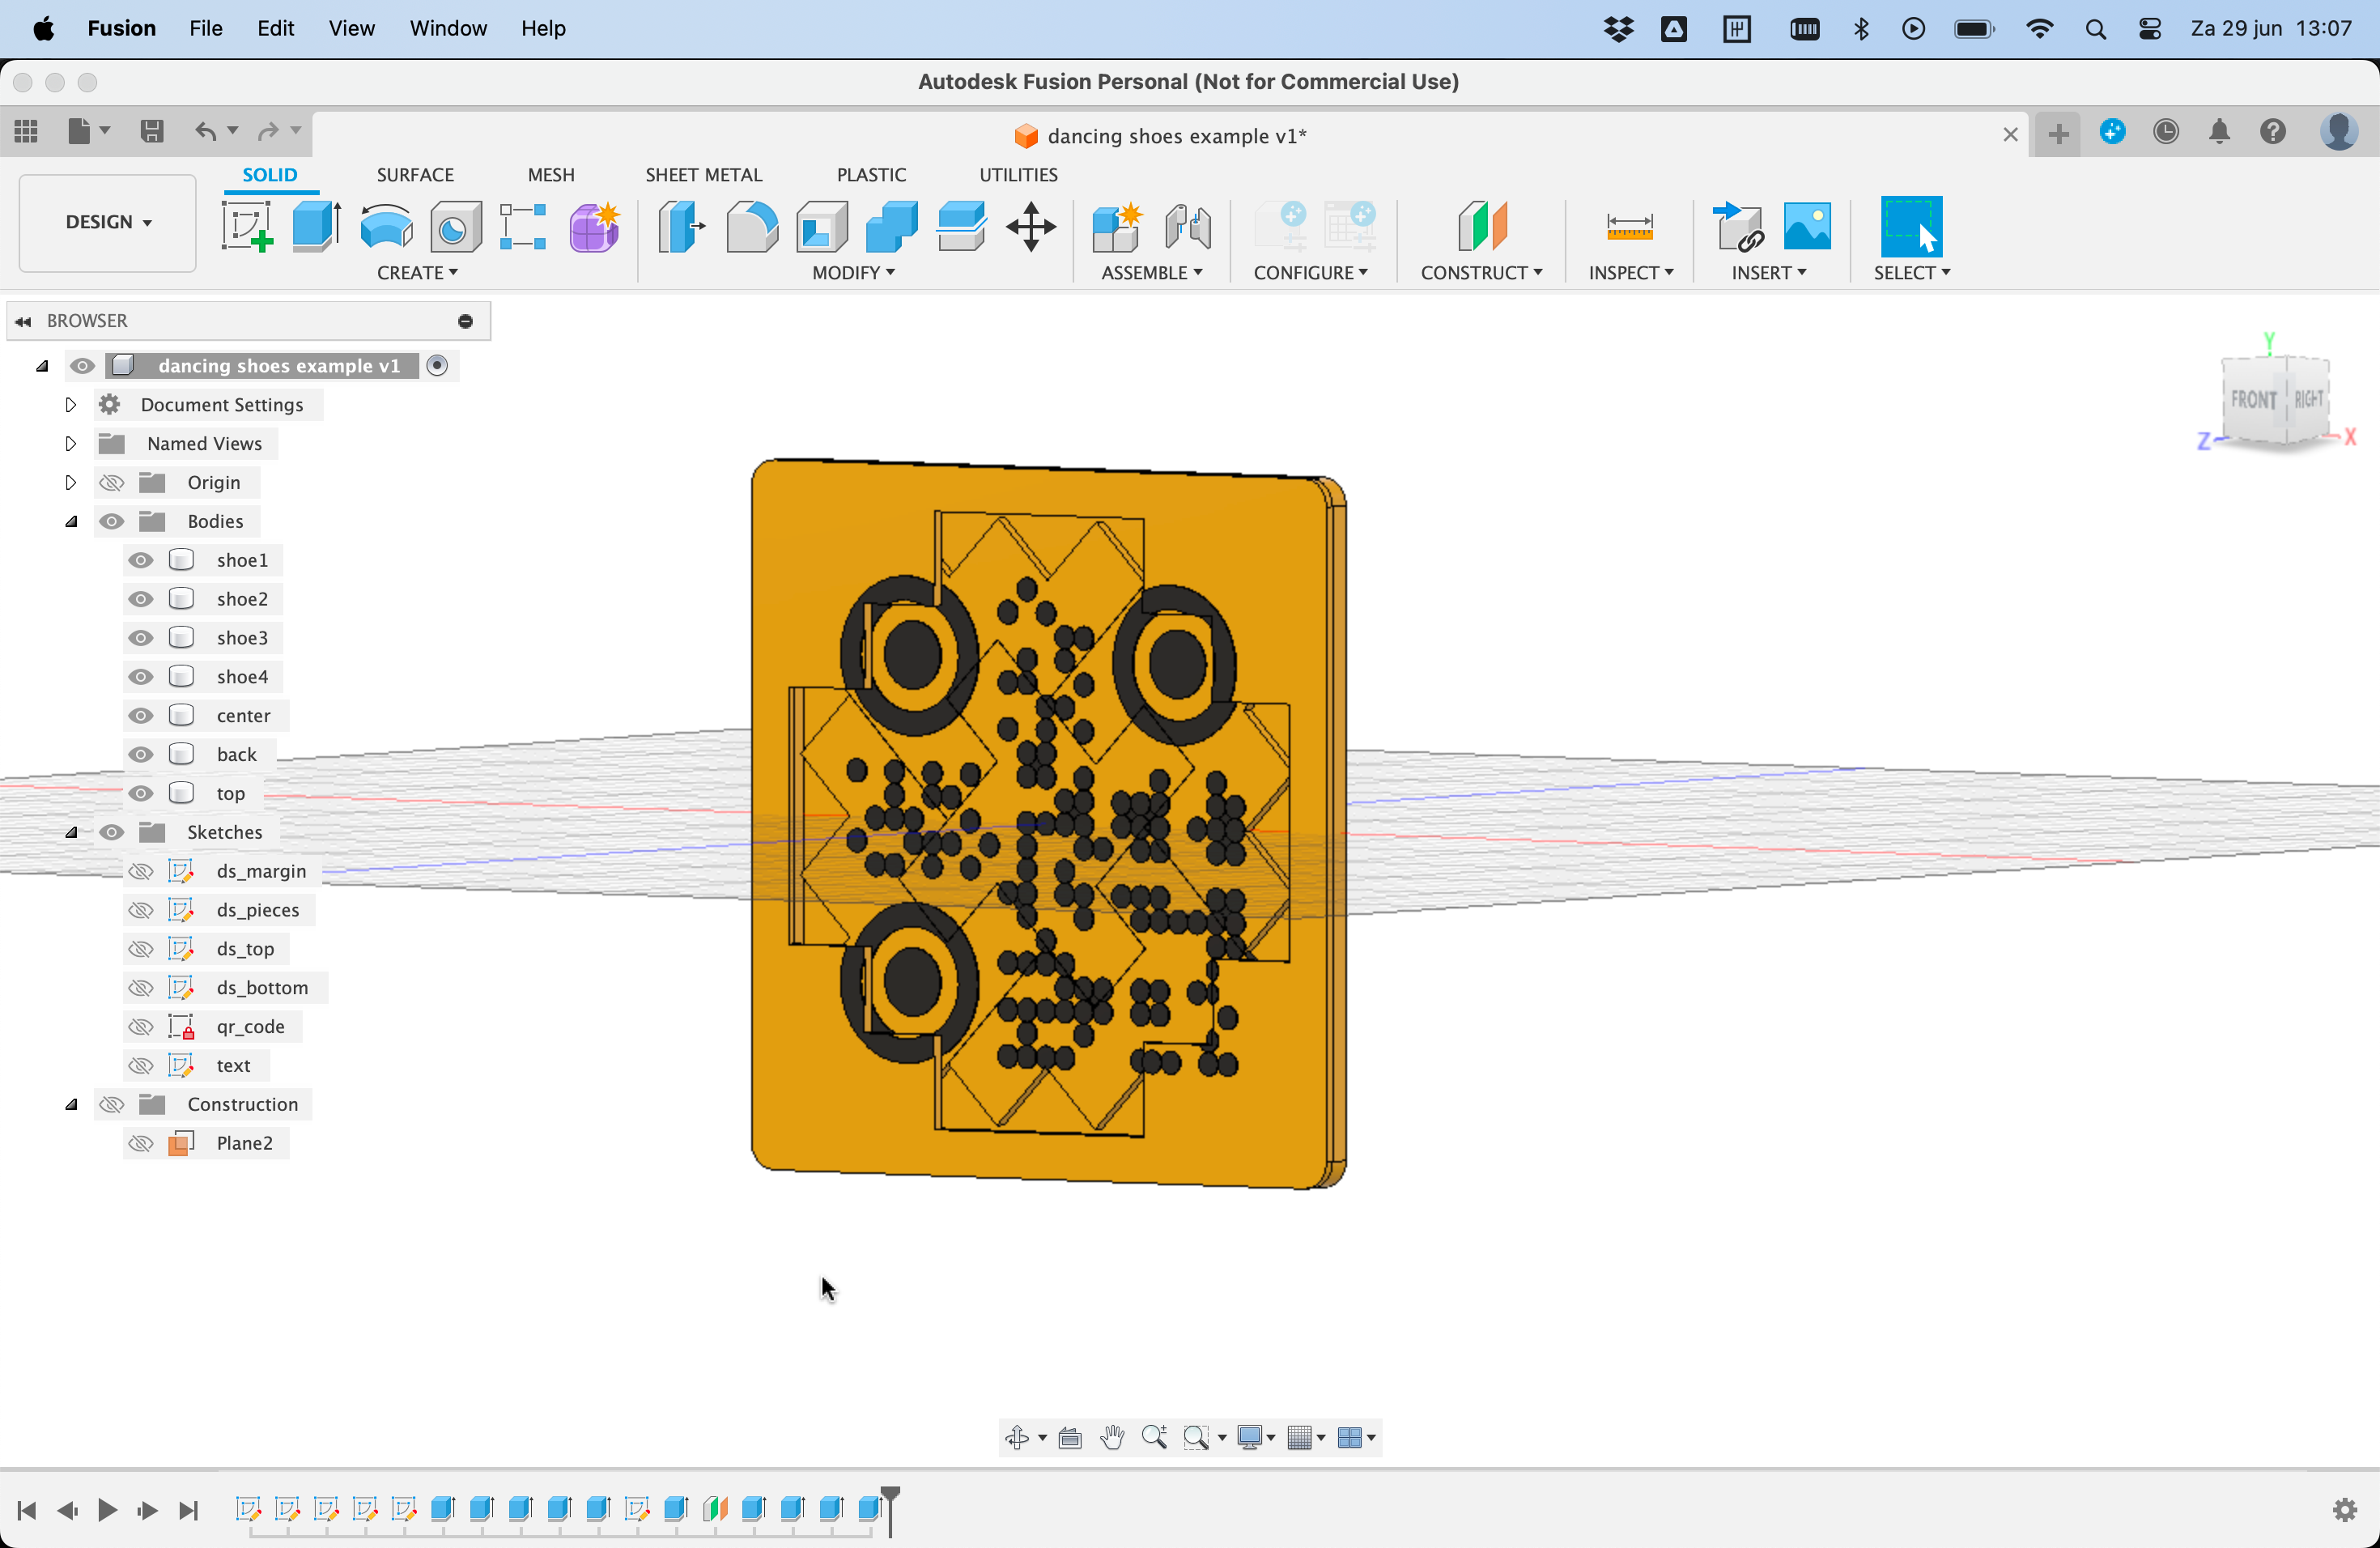
Task: Save the document
Action: (152, 131)
